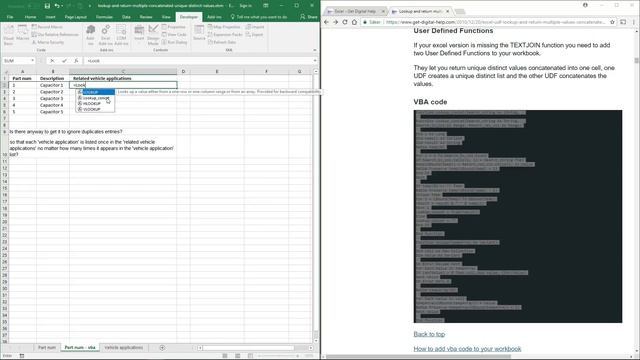The image size is (640, 360).
Task: Click inside the formula bar
Action: (199, 61)
